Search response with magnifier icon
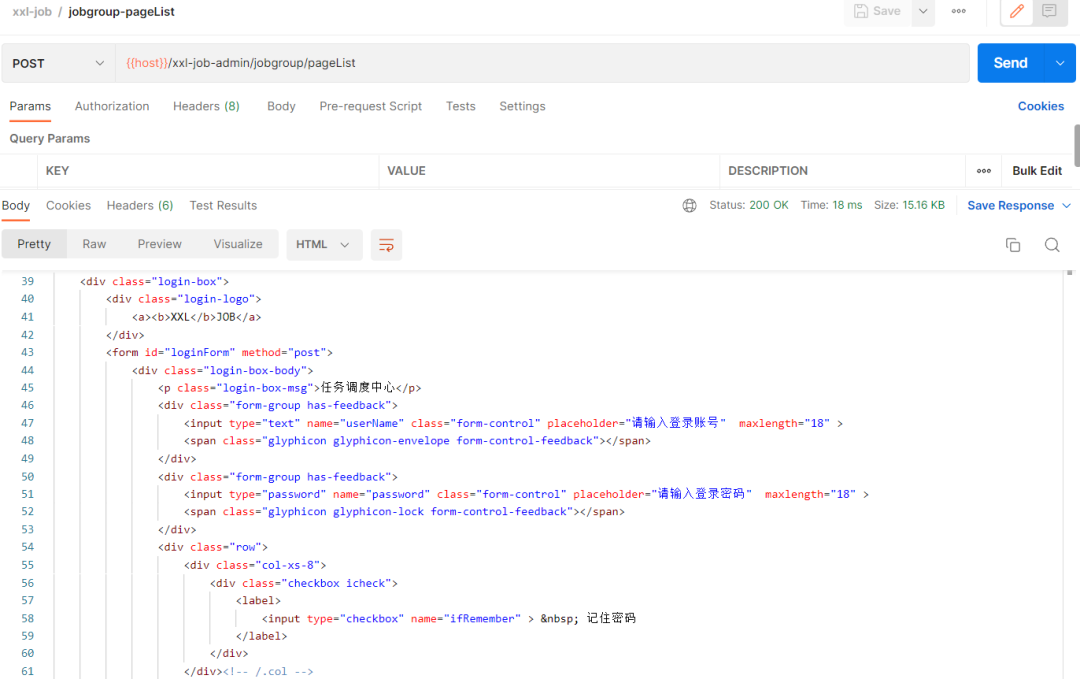 pos(1052,245)
